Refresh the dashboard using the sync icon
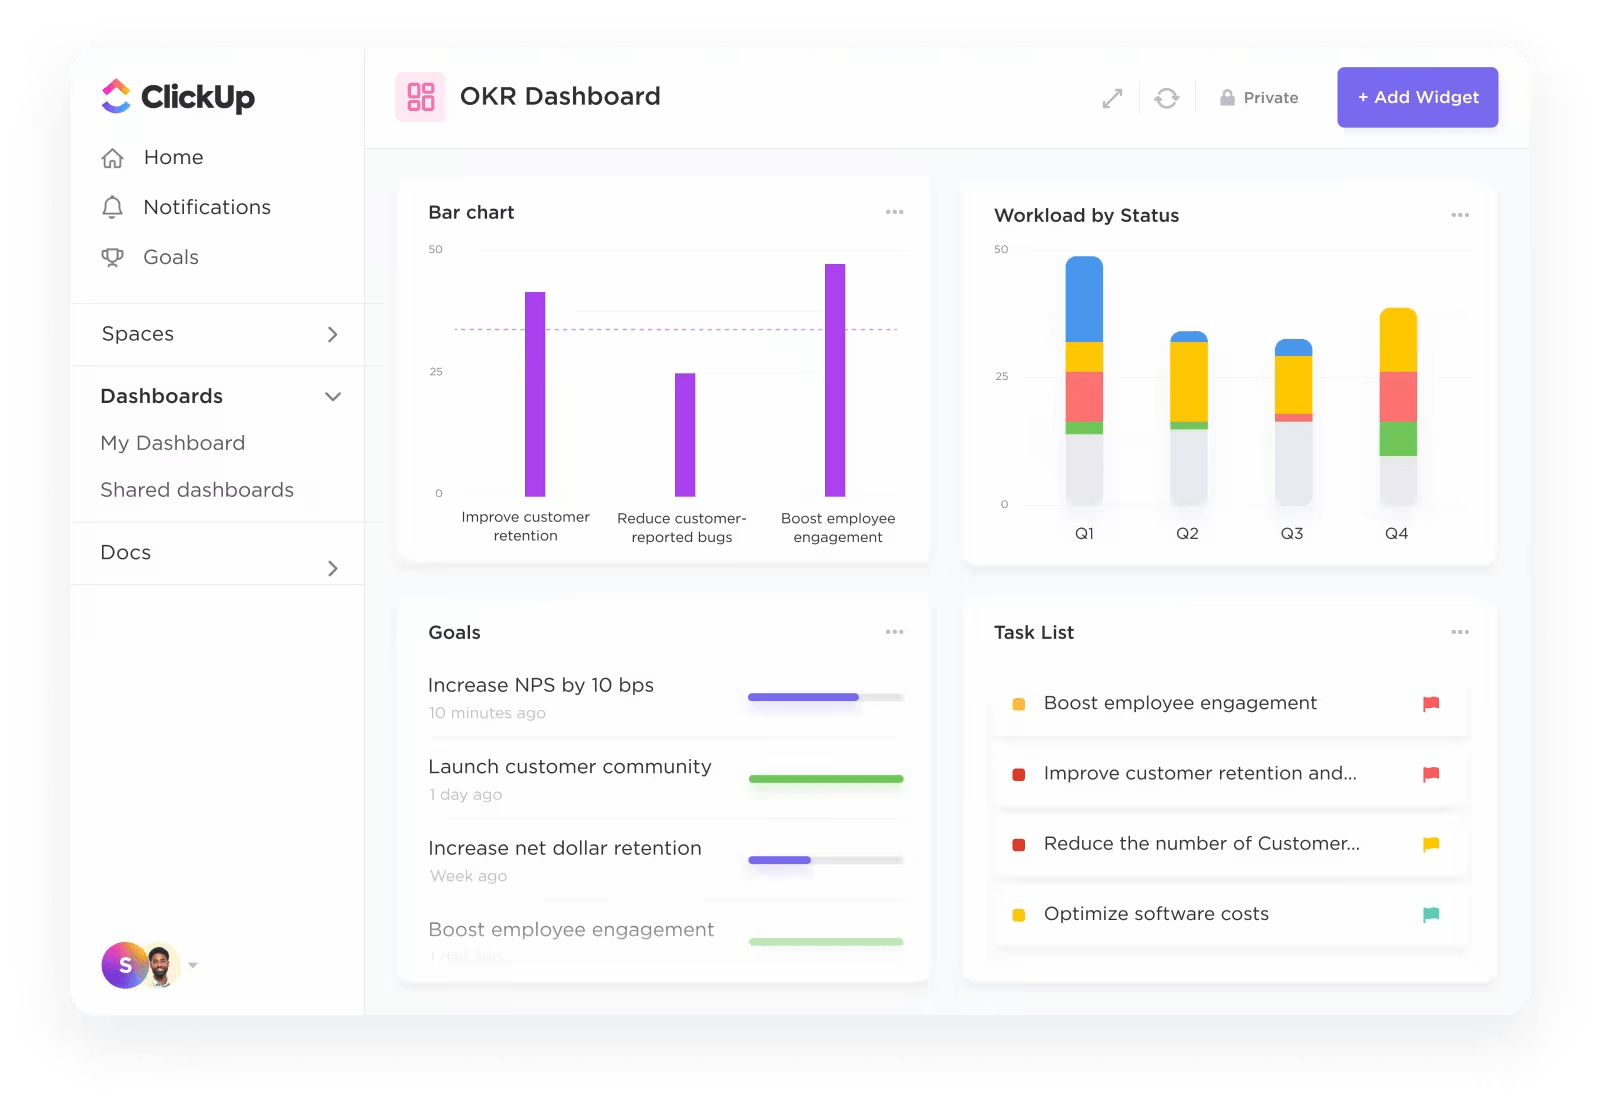The image size is (1600, 1109). (x=1168, y=97)
